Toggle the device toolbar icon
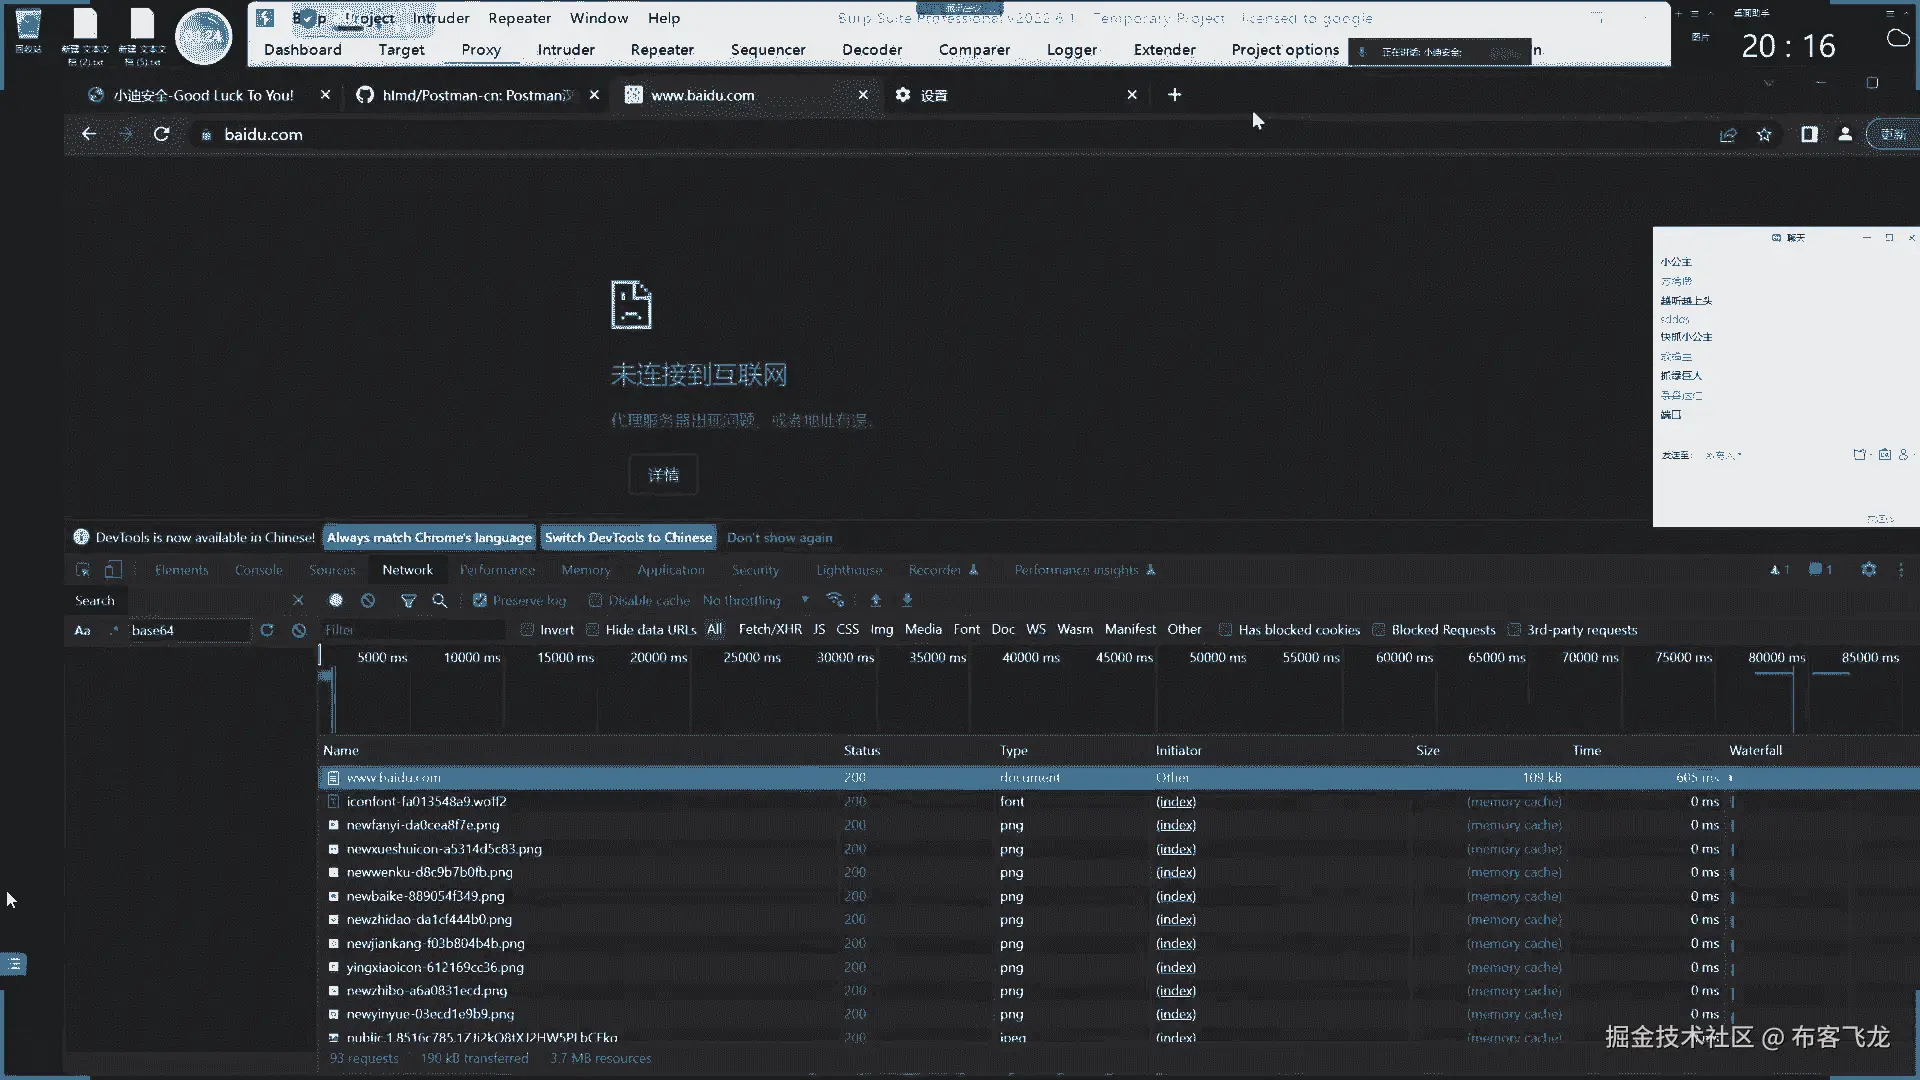The image size is (1920, 1080). pos(113,570)
